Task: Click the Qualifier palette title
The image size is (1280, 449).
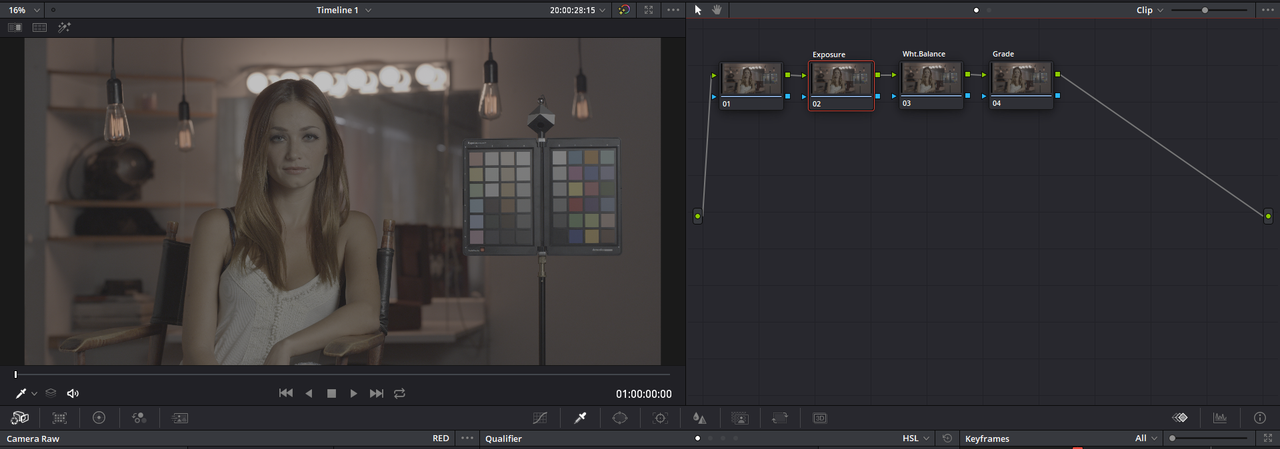Action: [x=503, y=439]
